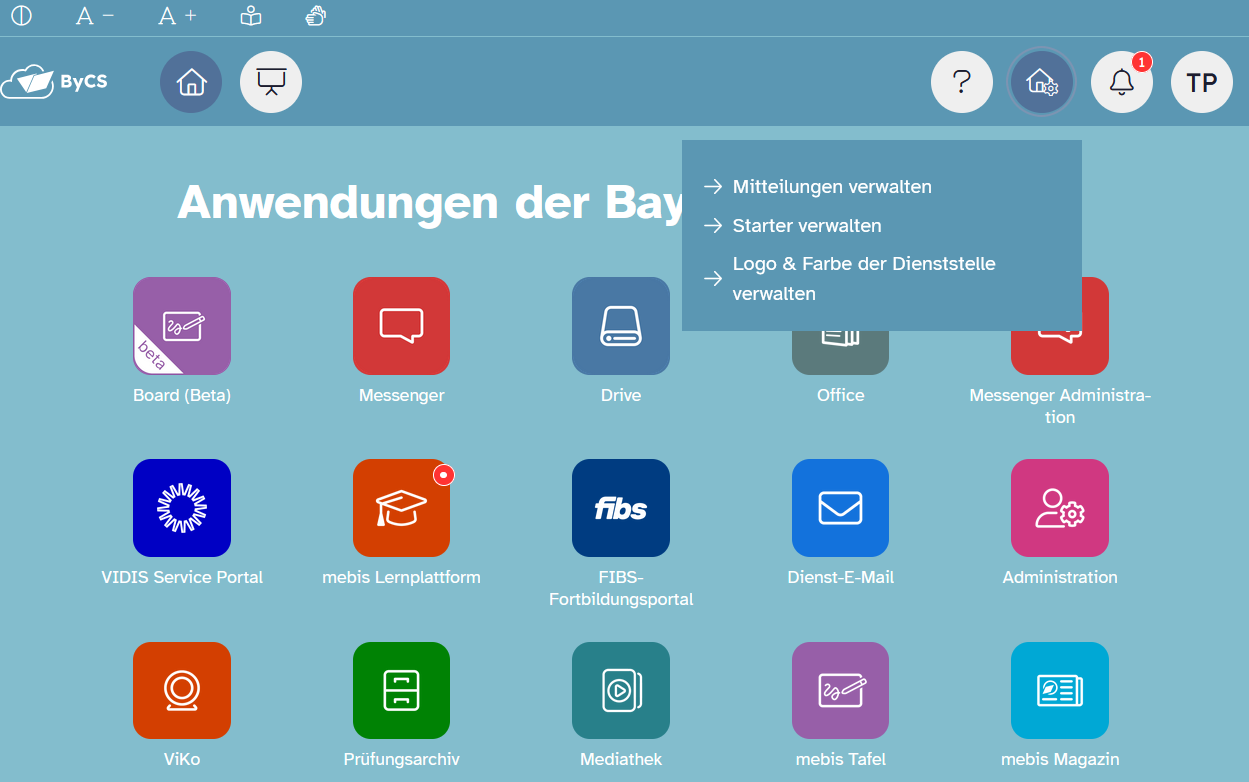The image size is (1249, 782).
Task: Open the FIBS Fortbildungsportal tile
Action: click(621, 508)
